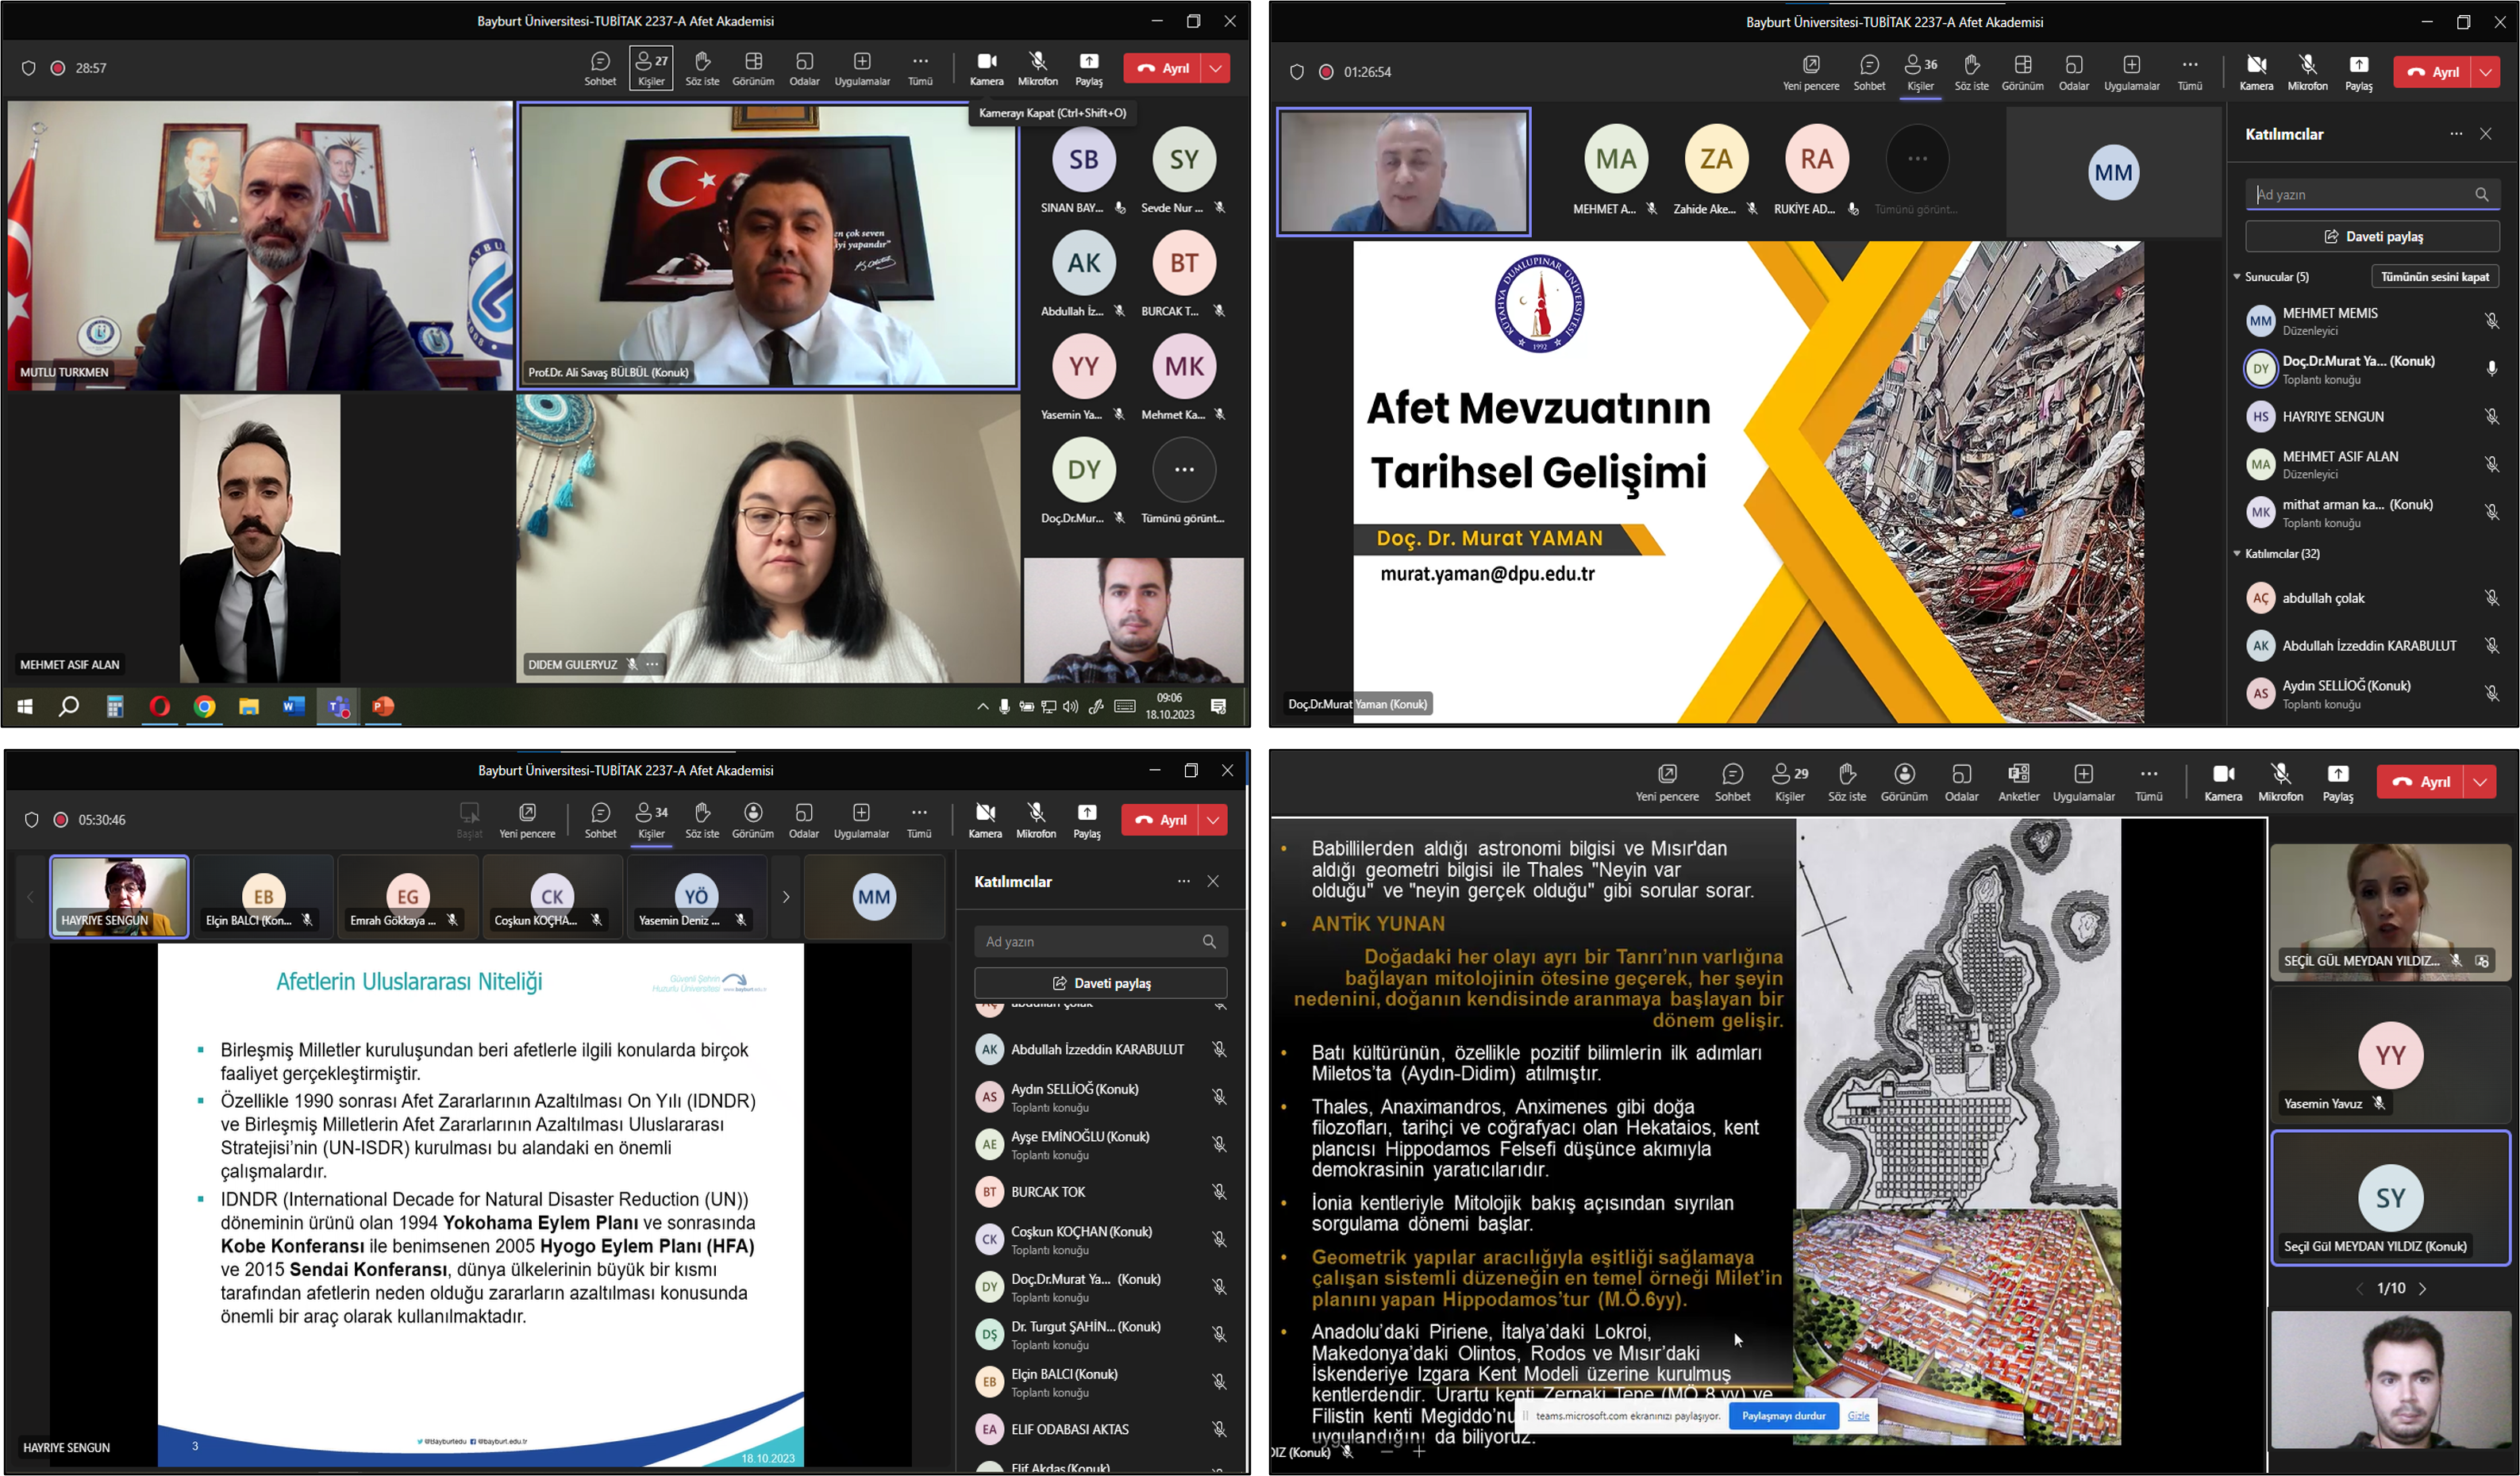Toggle HAYRIYE SENGUN mic in Sunucular list

[x=2491, y=417]
